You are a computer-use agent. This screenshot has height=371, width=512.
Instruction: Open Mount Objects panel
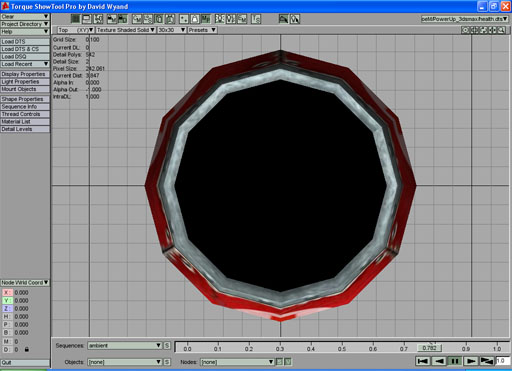[x=25, y=89]
